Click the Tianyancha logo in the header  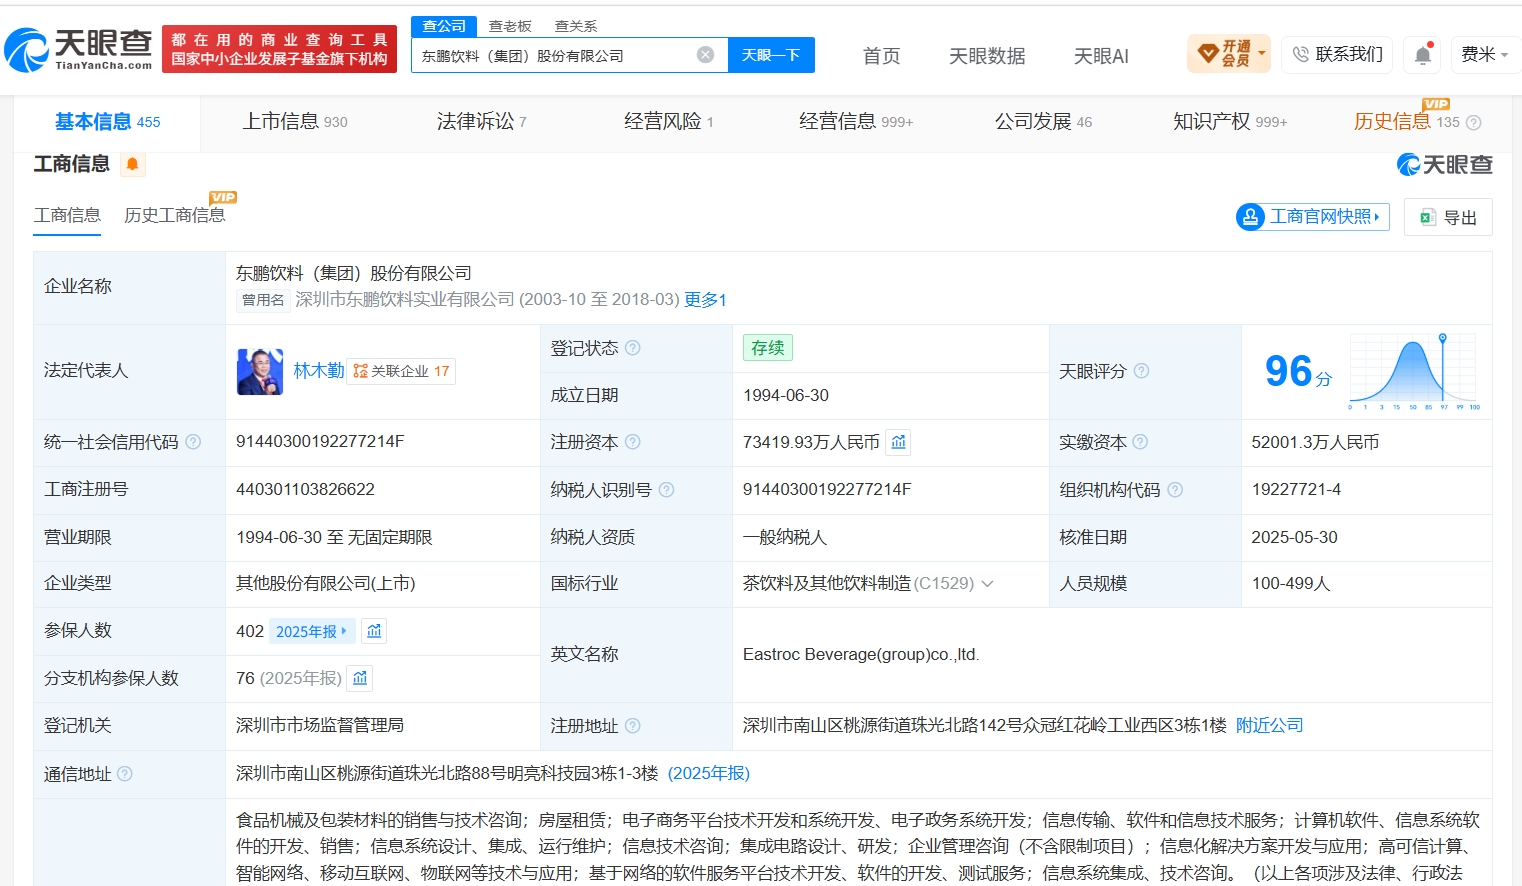click(x=78, y=50)
